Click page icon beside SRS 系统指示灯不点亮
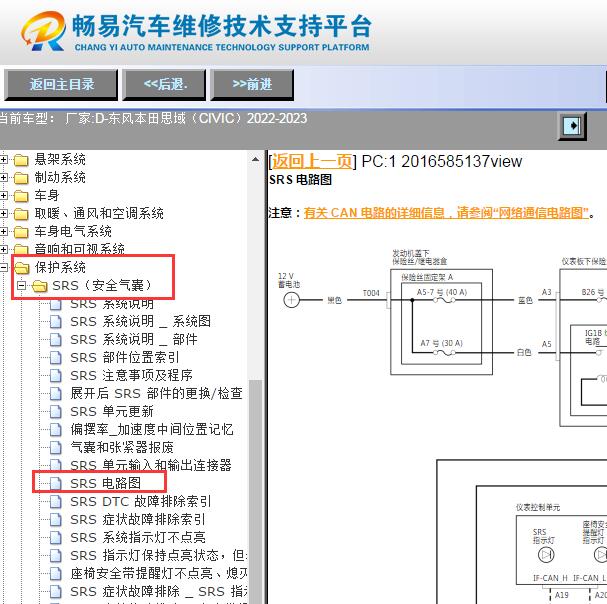 (56, 538)
